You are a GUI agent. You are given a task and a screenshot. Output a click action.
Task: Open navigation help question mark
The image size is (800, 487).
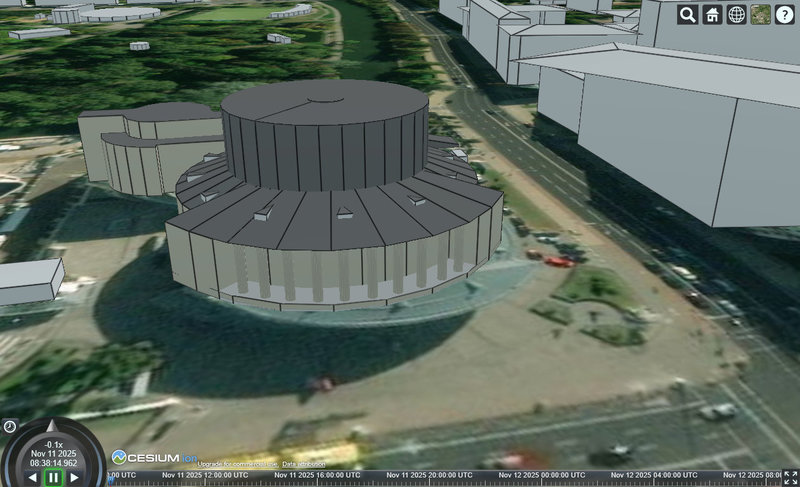pos(785,14)
